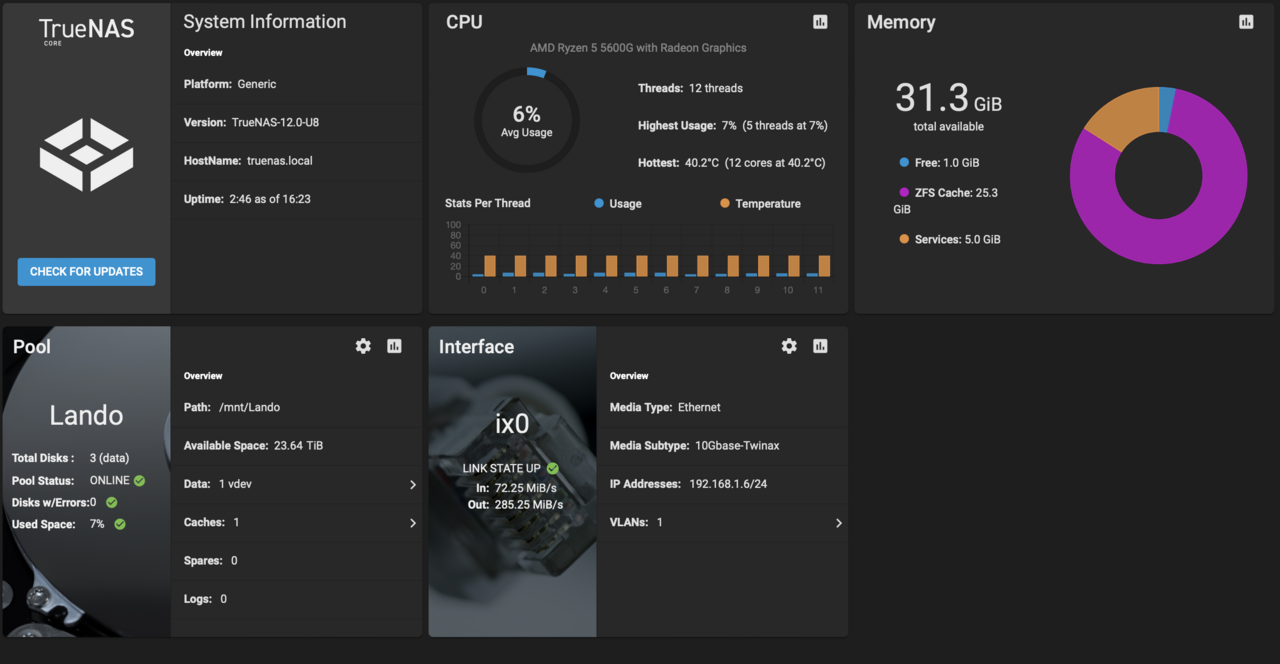
Task: Click the AMD Ryzen 5 5600G label
Action: tap(638, 48)
